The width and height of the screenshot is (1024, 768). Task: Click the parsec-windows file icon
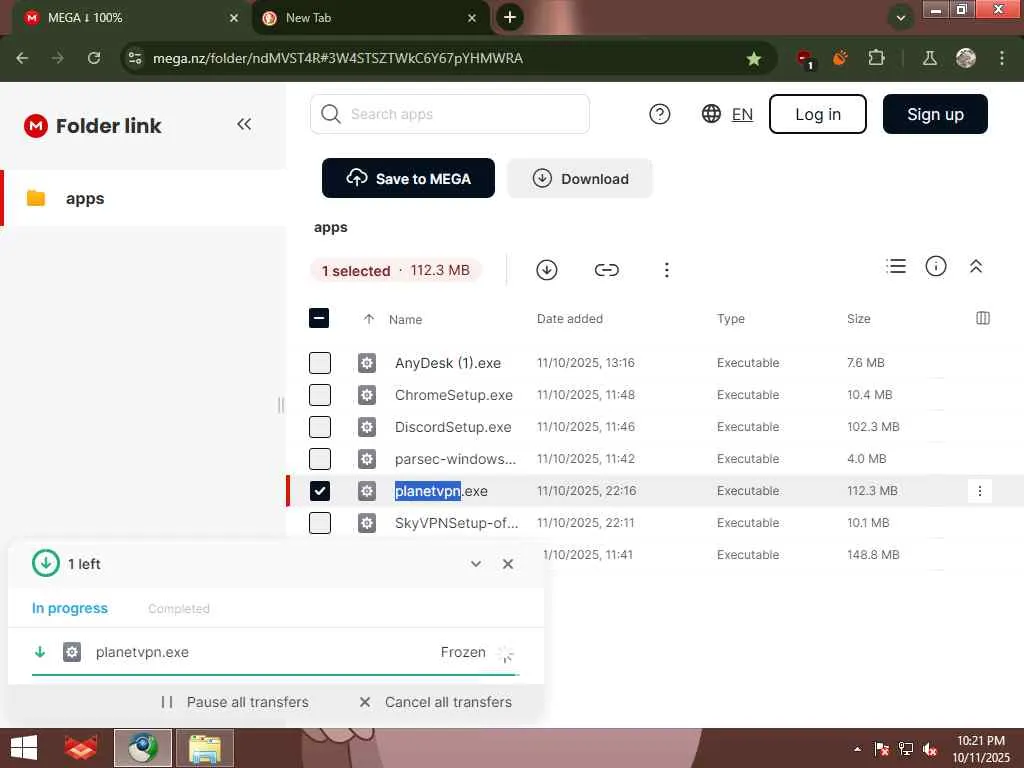(x=367, y=458)
